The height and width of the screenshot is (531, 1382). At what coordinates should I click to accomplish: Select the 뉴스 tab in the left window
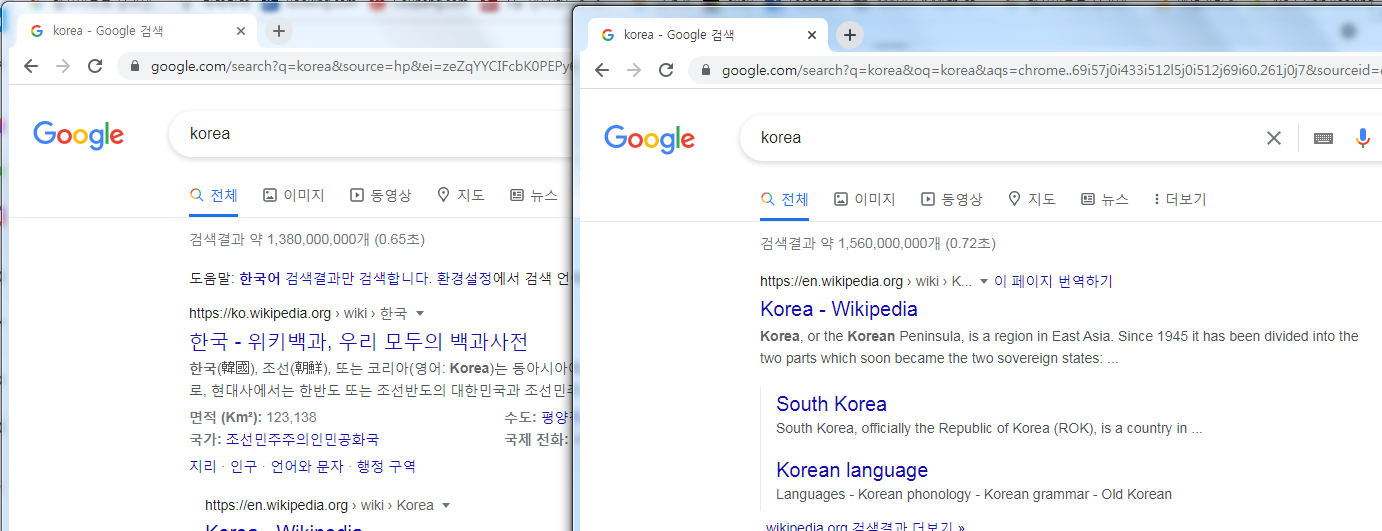pyautogui.click(x=534, y=195)
